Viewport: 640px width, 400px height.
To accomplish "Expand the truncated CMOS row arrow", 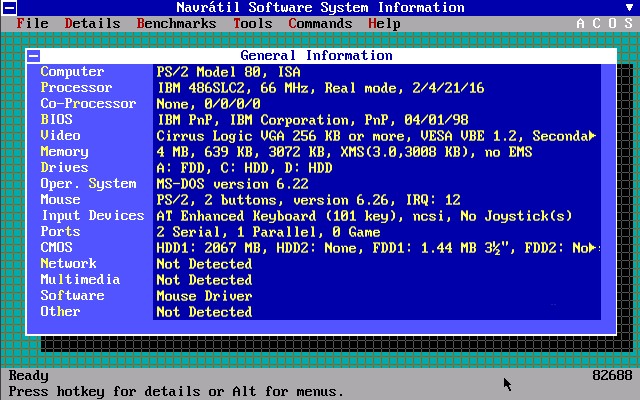I will point(593,248).
